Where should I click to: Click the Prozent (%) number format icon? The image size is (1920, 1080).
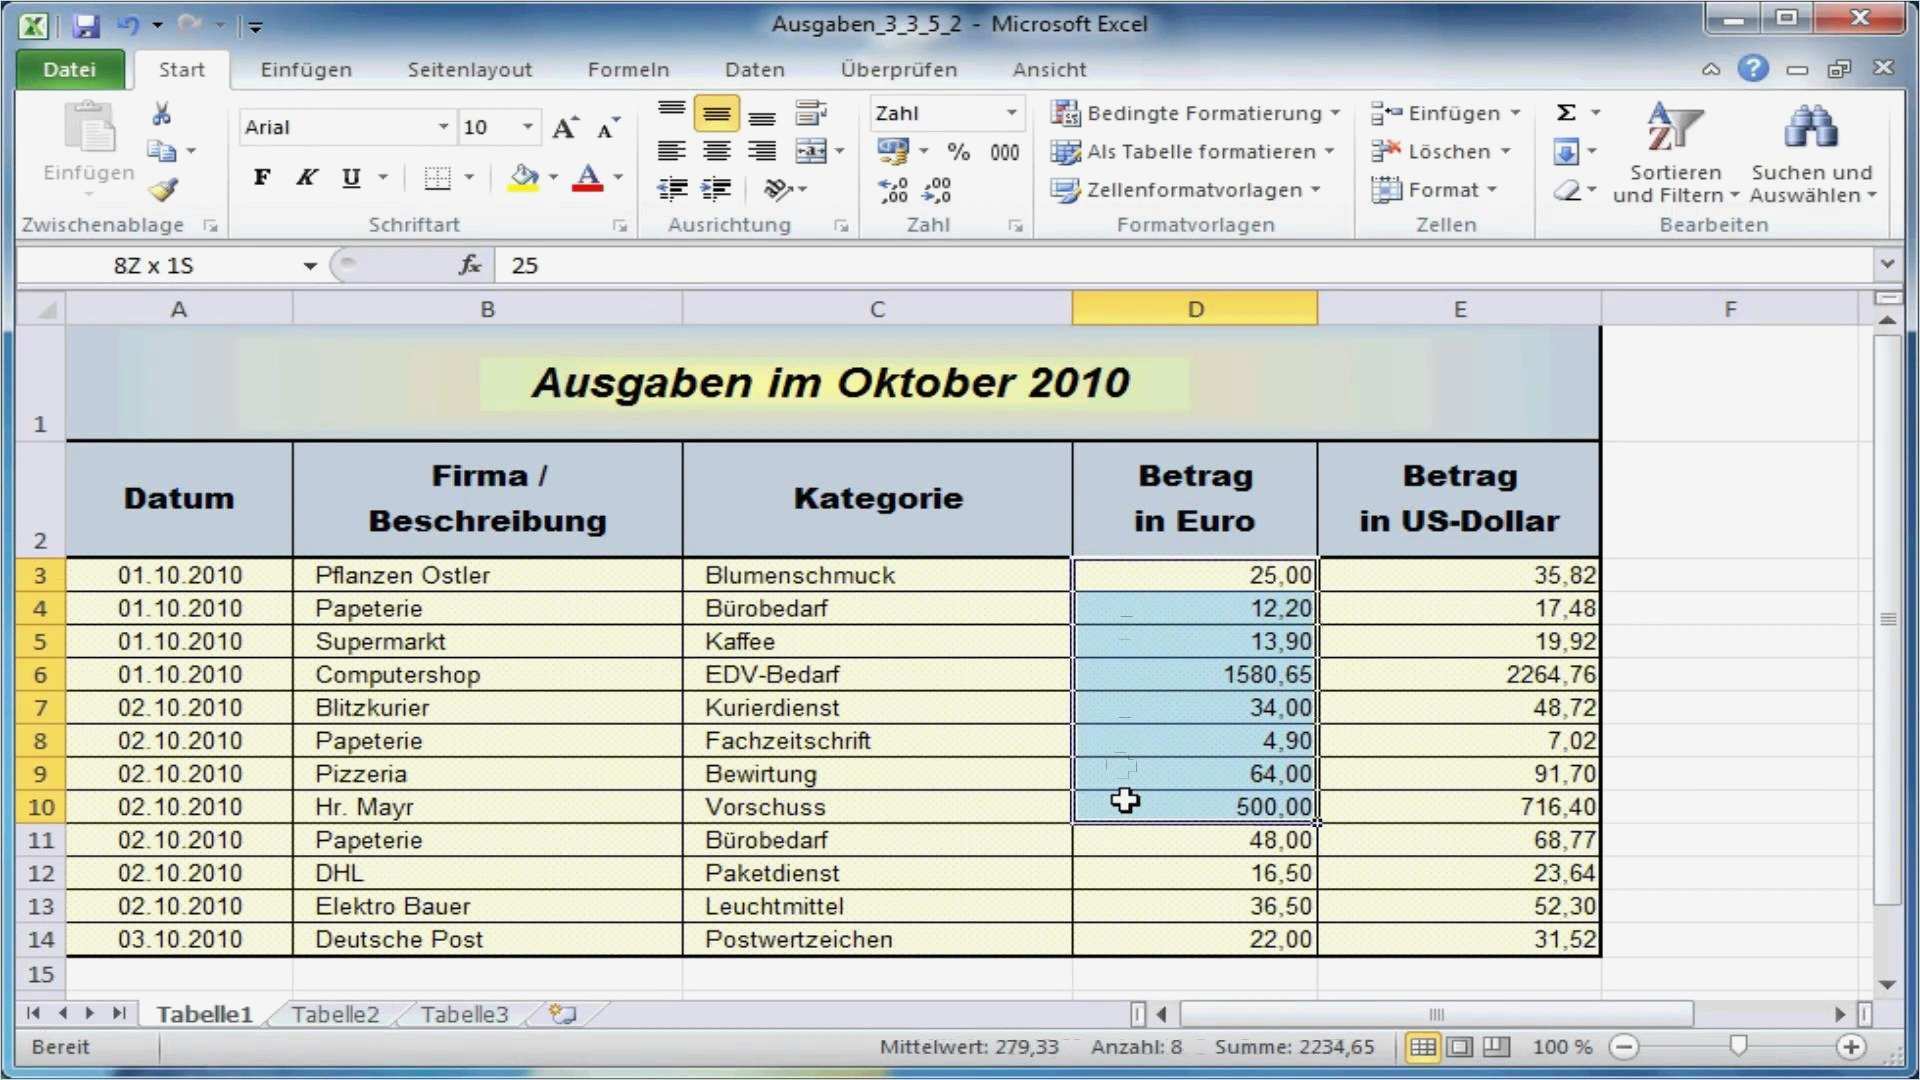tap(958, 151)
